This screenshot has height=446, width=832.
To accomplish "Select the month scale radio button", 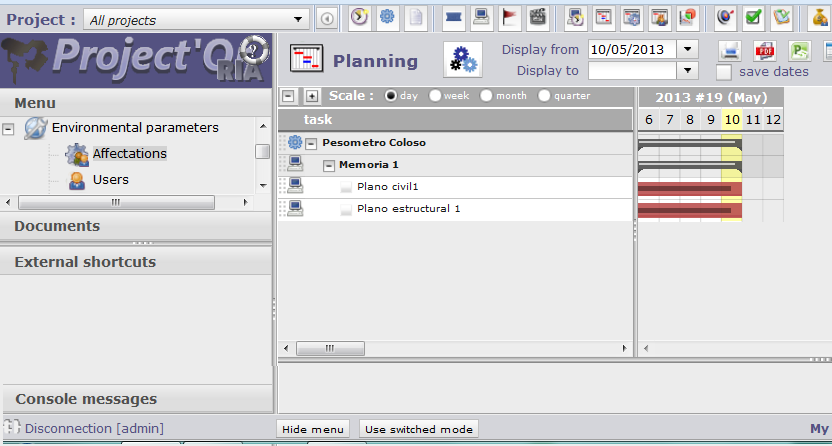I will [x=486, y=96].
